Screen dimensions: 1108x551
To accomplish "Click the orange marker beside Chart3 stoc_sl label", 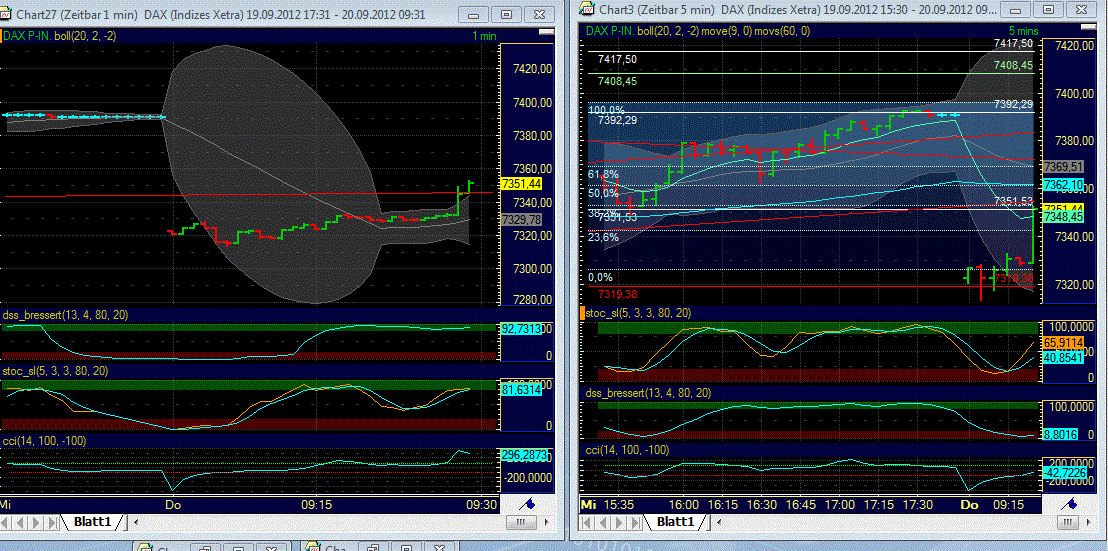I will 583,312.
